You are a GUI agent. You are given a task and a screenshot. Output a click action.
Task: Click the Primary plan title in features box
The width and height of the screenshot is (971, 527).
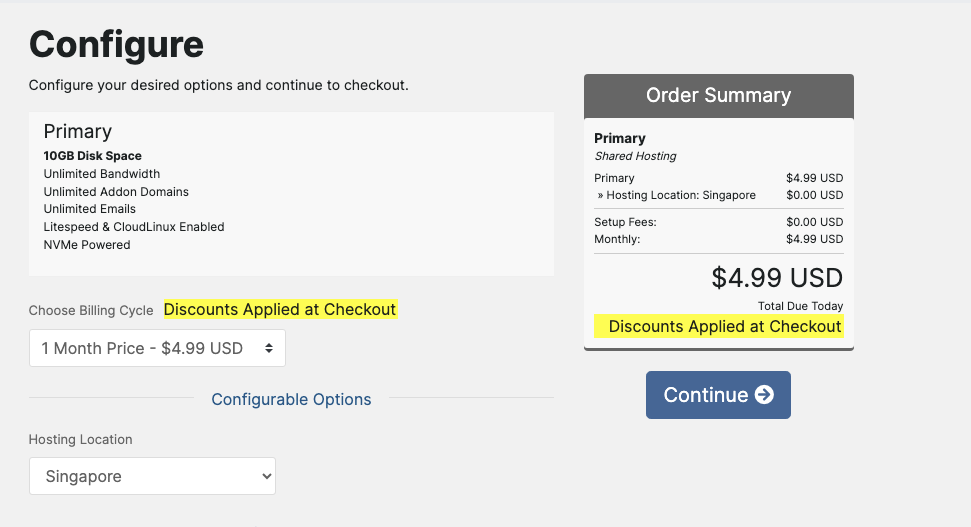[77, 131]
